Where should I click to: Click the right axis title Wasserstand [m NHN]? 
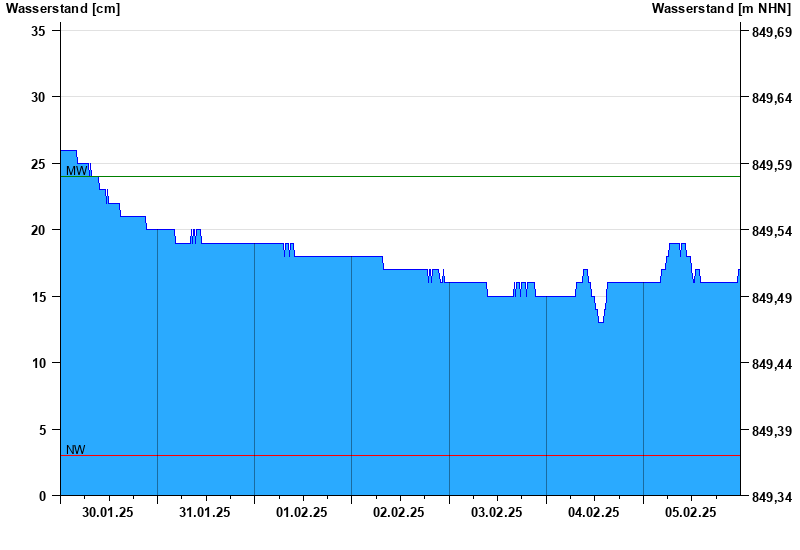click(x=721, y=9)
